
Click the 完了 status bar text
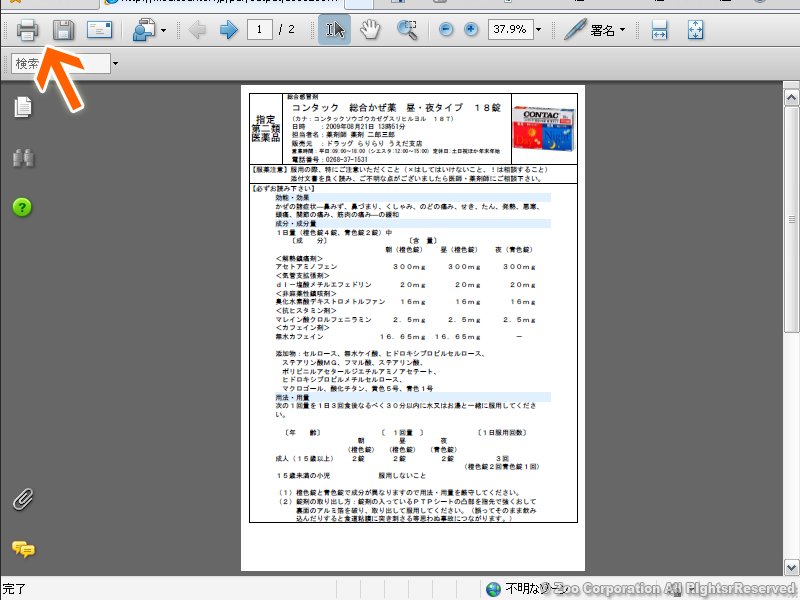pyautogui.click(x=14, y=589)
